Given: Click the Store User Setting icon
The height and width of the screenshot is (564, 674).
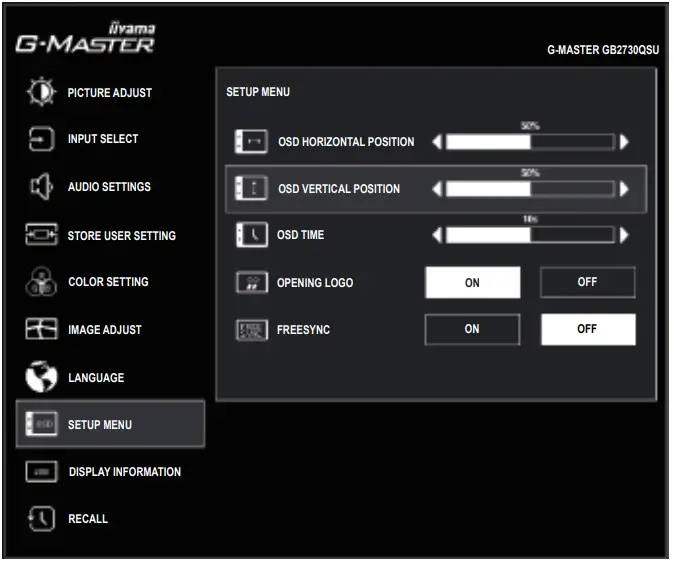Looking at the screenshot, I should (41, 235).
